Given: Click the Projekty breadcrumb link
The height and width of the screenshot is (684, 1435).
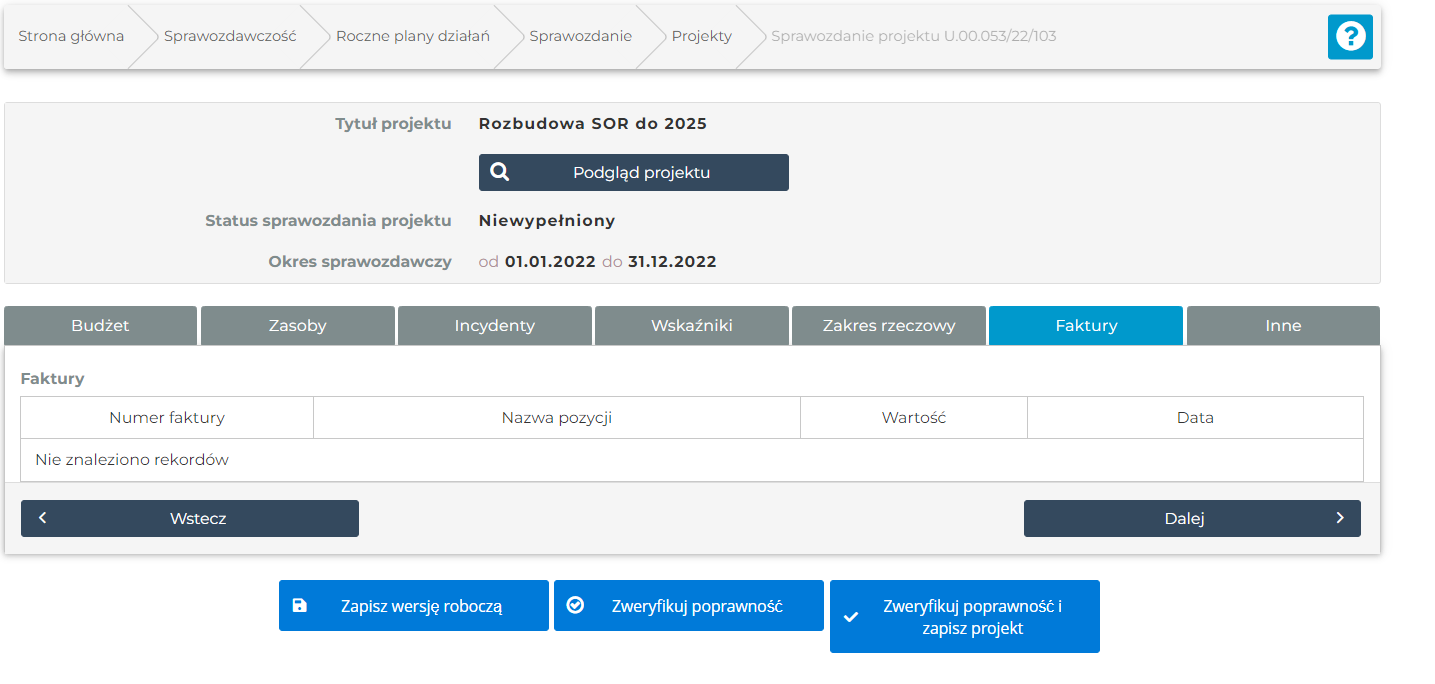Looking at the screenshot, I should (x=701, y=36).
